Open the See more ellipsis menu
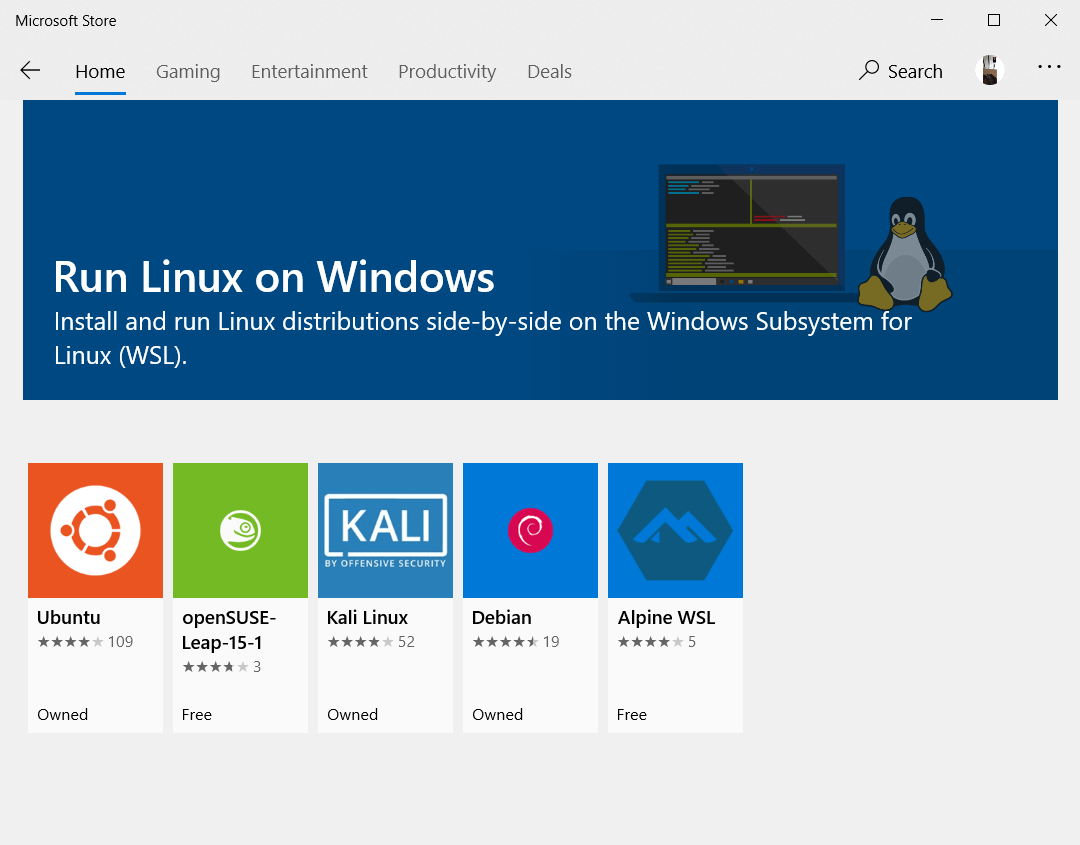This screenshot has width=1080, height=845. point(1049,67)
